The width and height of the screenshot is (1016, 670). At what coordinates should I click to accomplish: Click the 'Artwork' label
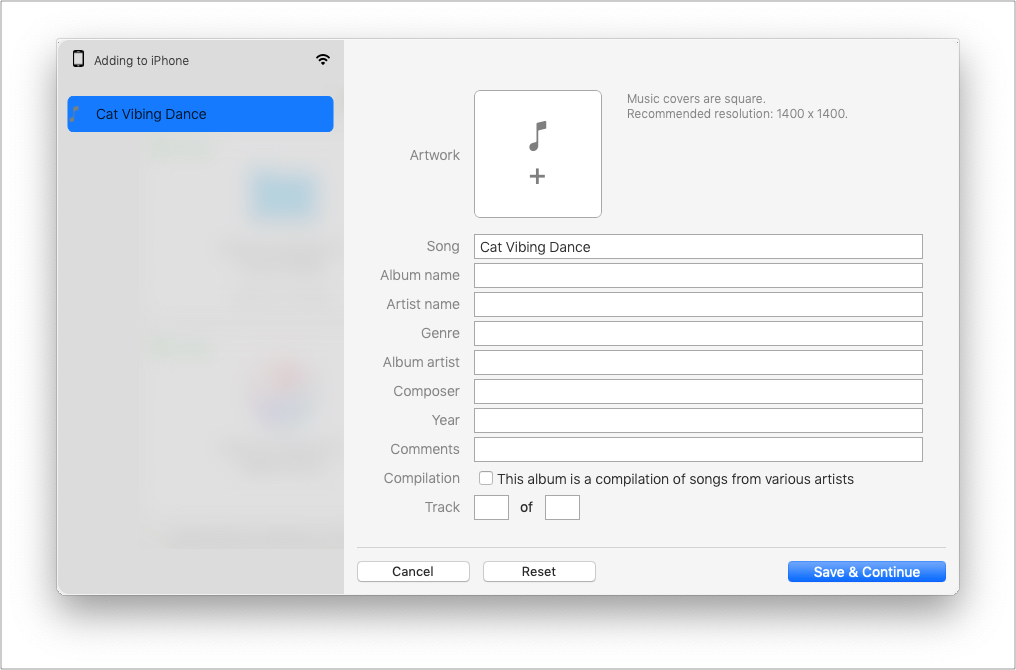point(434,155)
